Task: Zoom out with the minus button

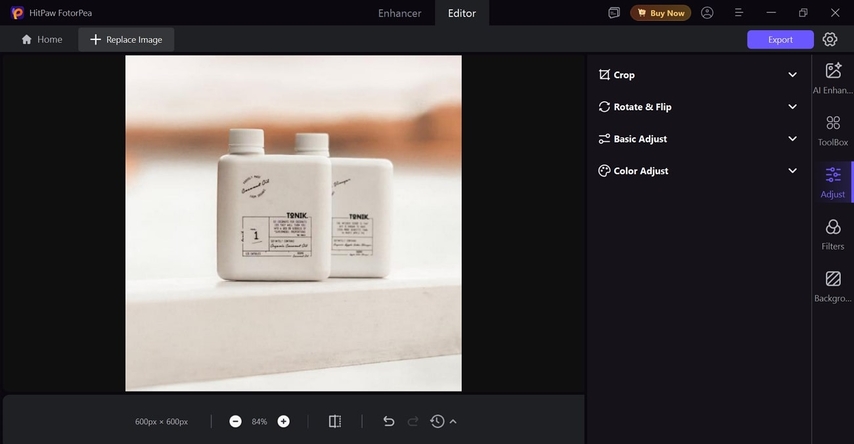Action: (x=235, y=421)
